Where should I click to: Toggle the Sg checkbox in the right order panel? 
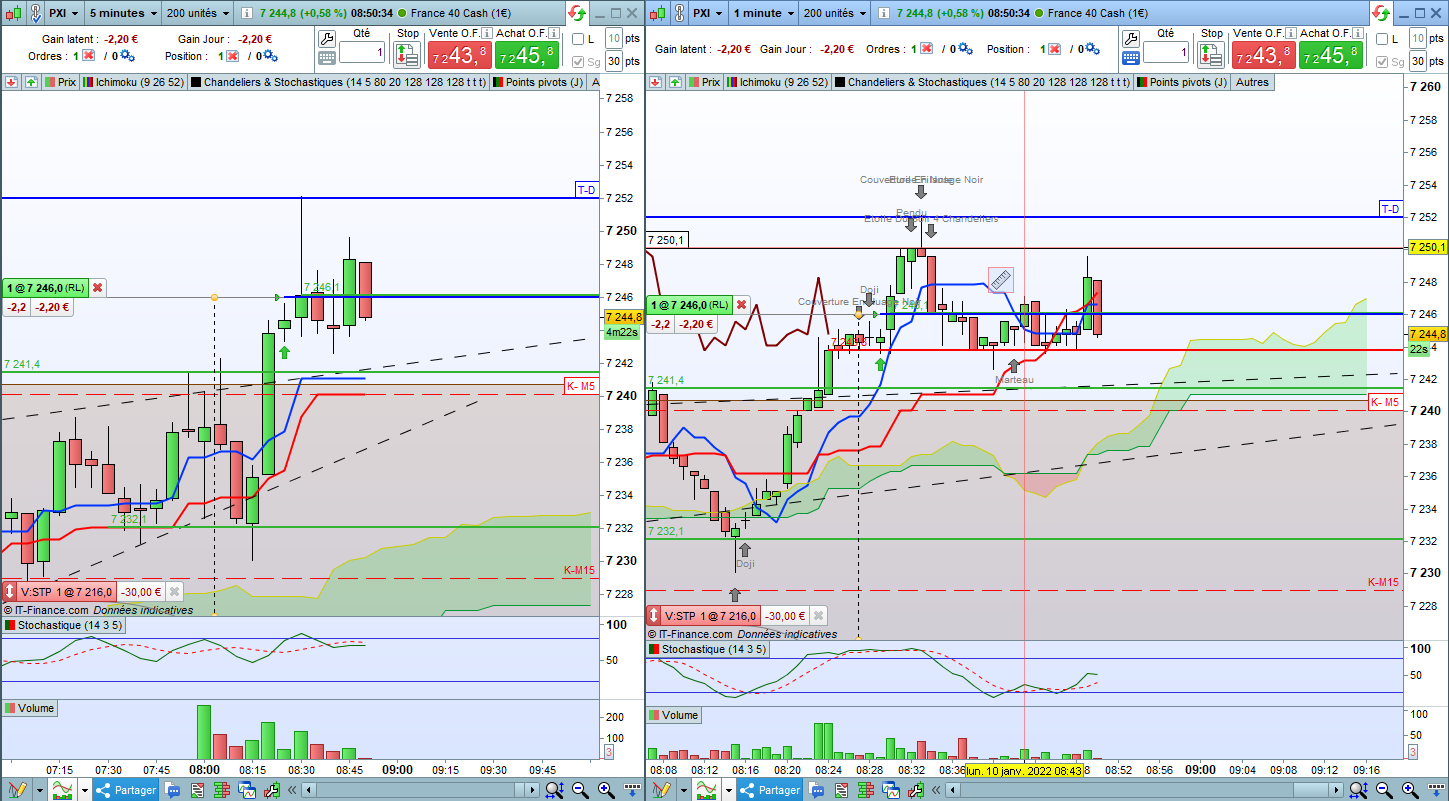click(x=1382, y=61)
